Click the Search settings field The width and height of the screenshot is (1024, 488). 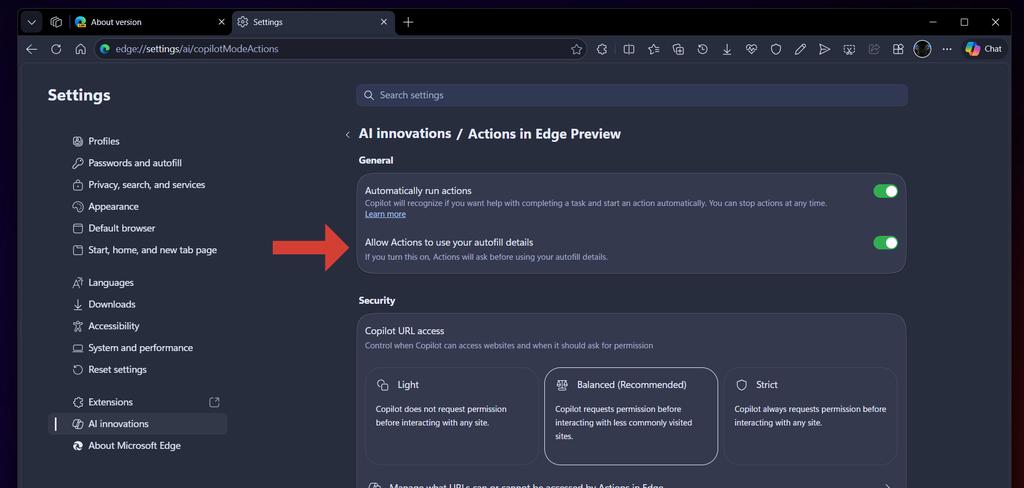(632, 95)
